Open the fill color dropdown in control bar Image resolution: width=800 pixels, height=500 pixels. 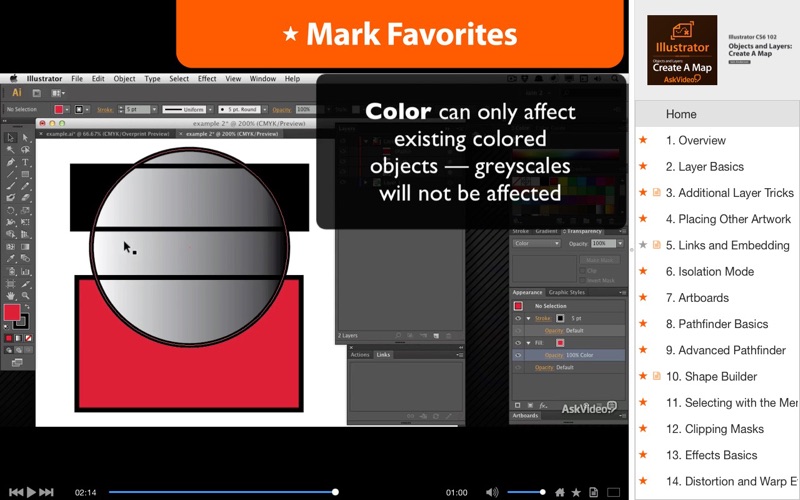point(67,109)
